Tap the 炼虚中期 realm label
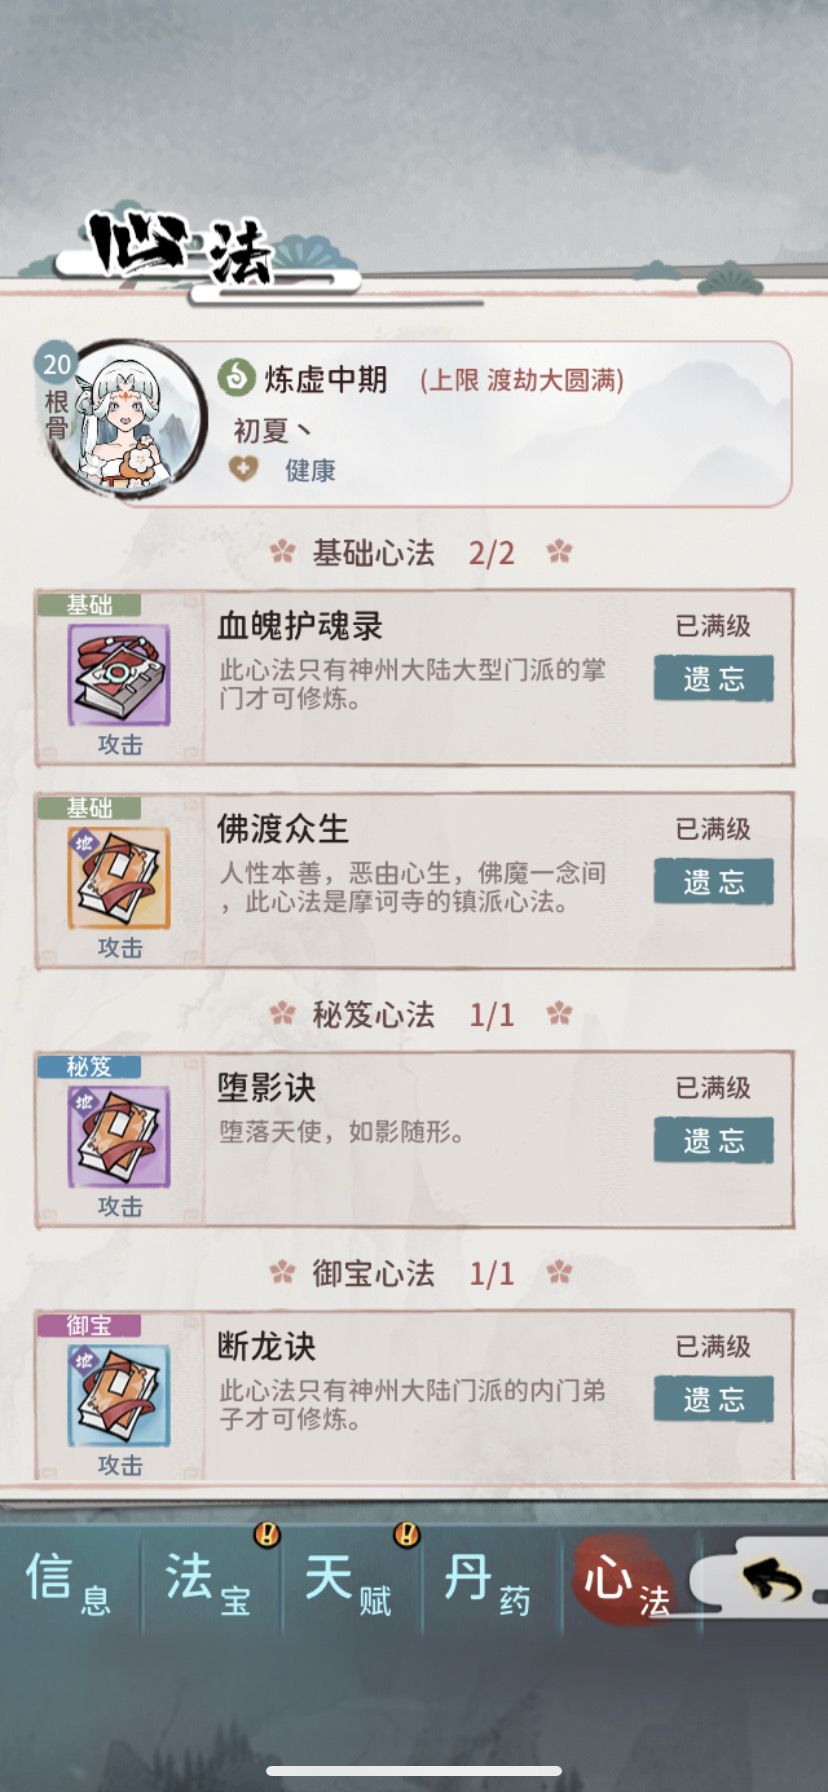 pos(325,379)
